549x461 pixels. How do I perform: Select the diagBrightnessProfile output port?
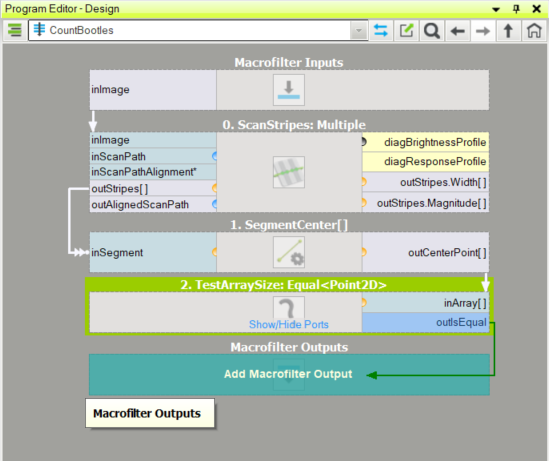coord(425,142)
